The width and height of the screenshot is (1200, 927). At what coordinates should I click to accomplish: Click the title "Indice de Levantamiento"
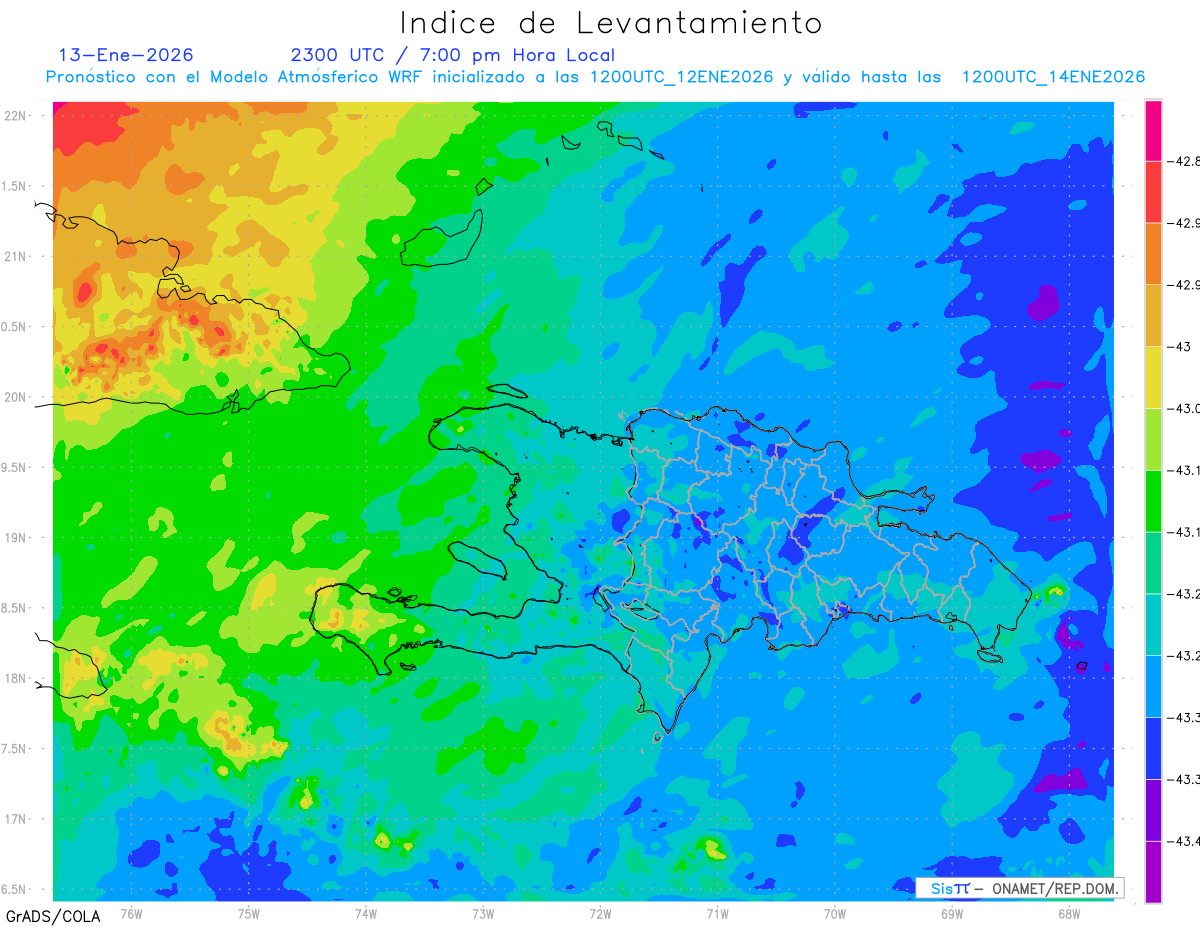point(611,23)
